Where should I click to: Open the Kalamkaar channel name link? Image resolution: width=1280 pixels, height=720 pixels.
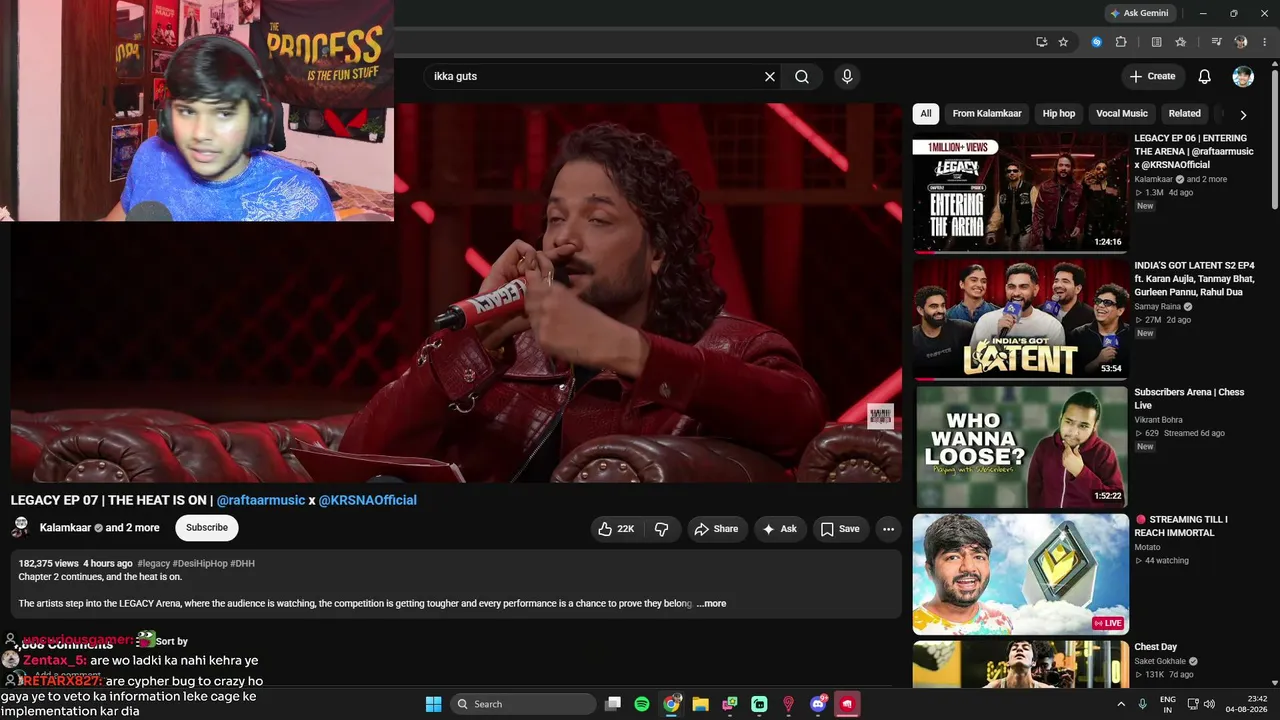(x=65, y=528)
